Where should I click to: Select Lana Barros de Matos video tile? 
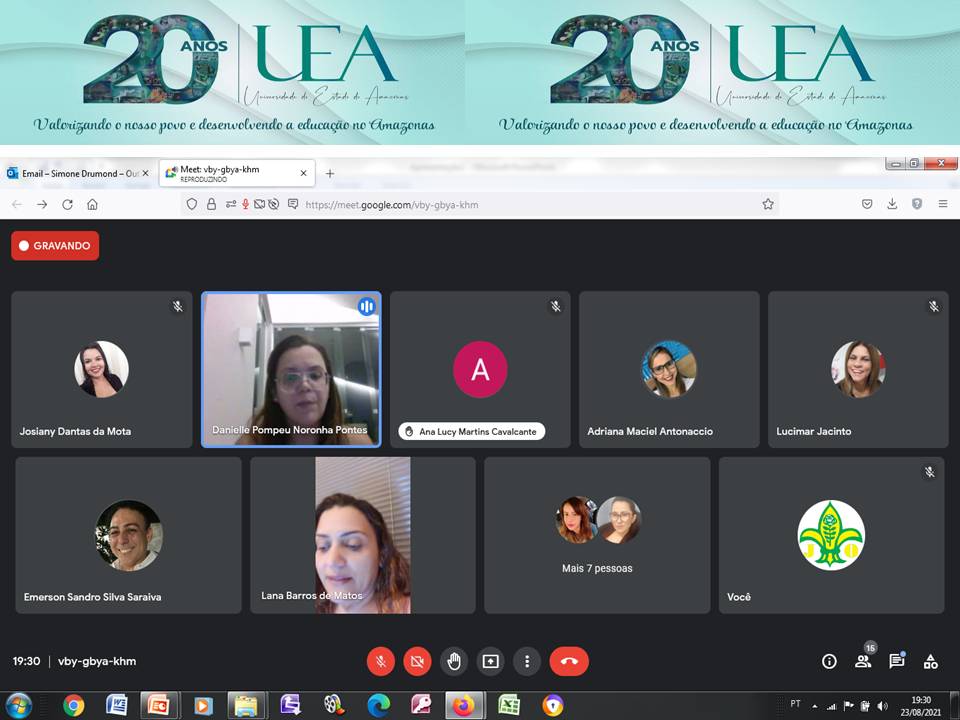pos(363,535)
